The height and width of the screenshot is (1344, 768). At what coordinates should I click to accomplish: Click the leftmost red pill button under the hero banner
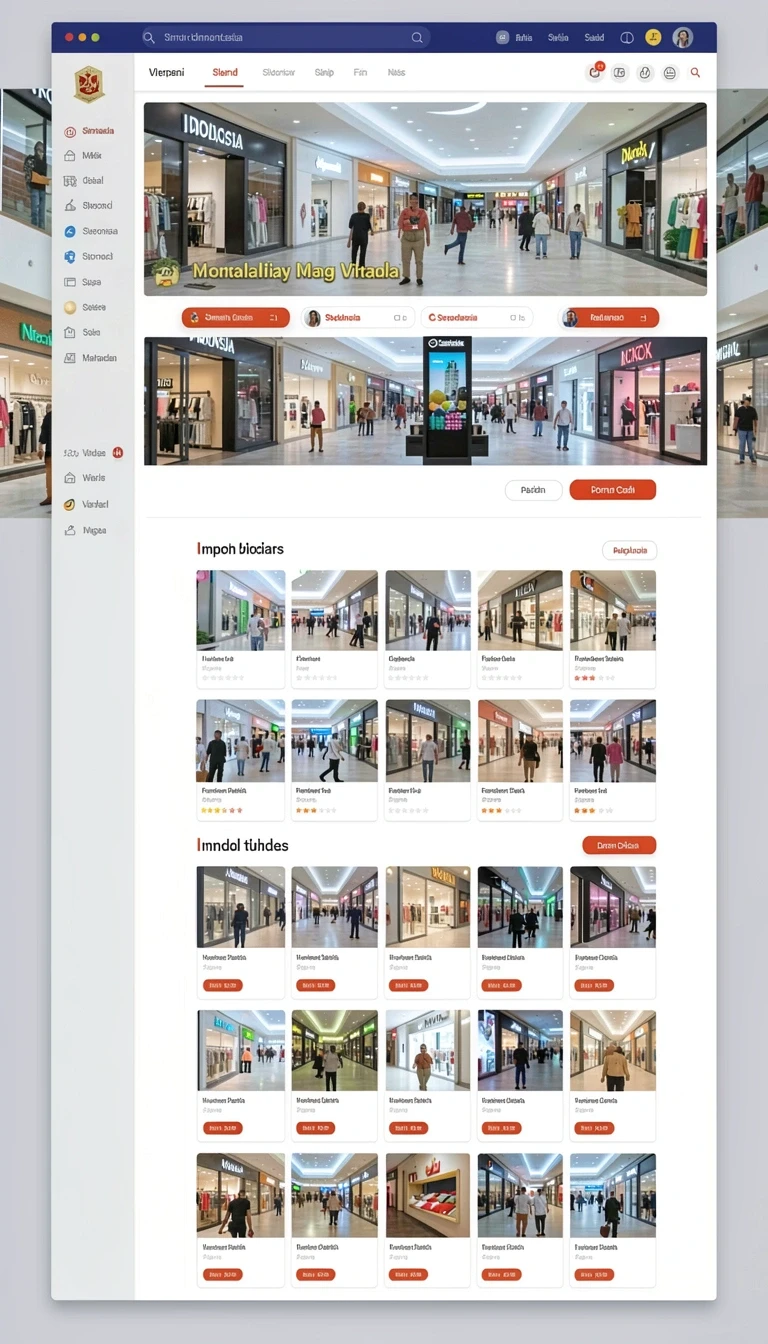pyautogui.click(x=236, y=317)
